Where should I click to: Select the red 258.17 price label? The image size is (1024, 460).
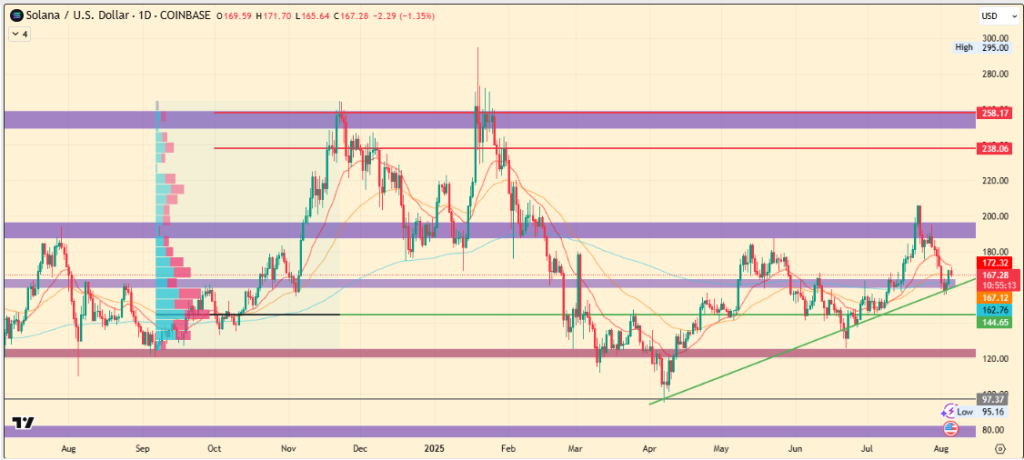996,113
